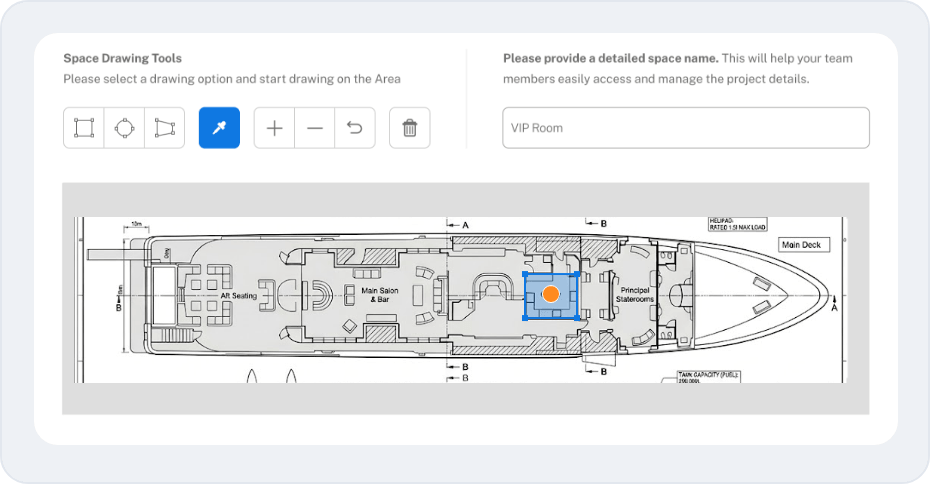Click the helipad rating note
Image resolution: width=930 pixels, height=484 pixels.
pos(738,224)
